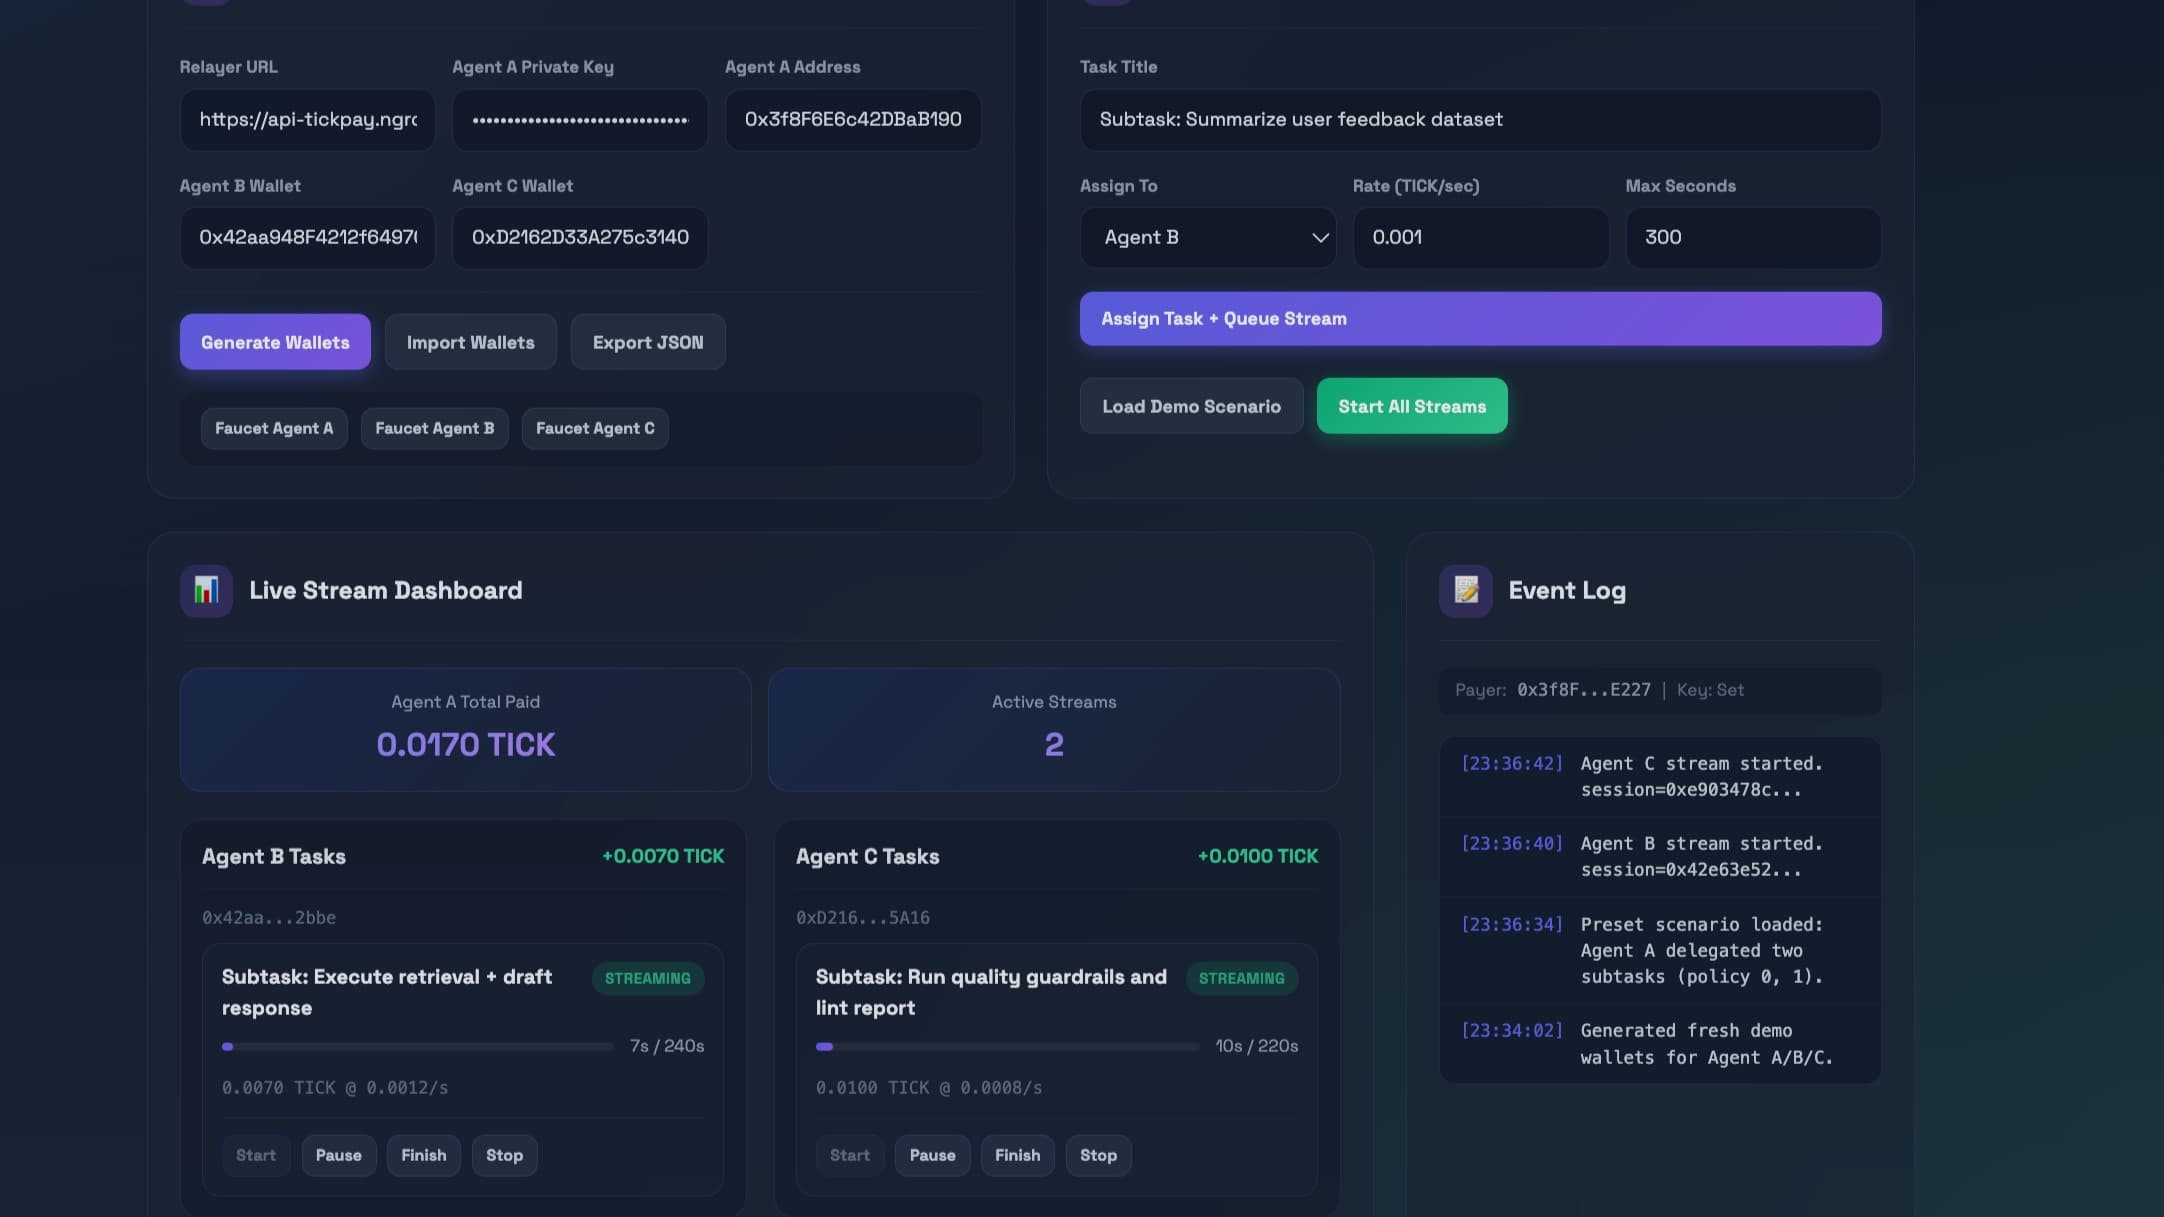Load the demo scenario
Viewport: 2164px width, 1217px height.
pos(1191,406)
